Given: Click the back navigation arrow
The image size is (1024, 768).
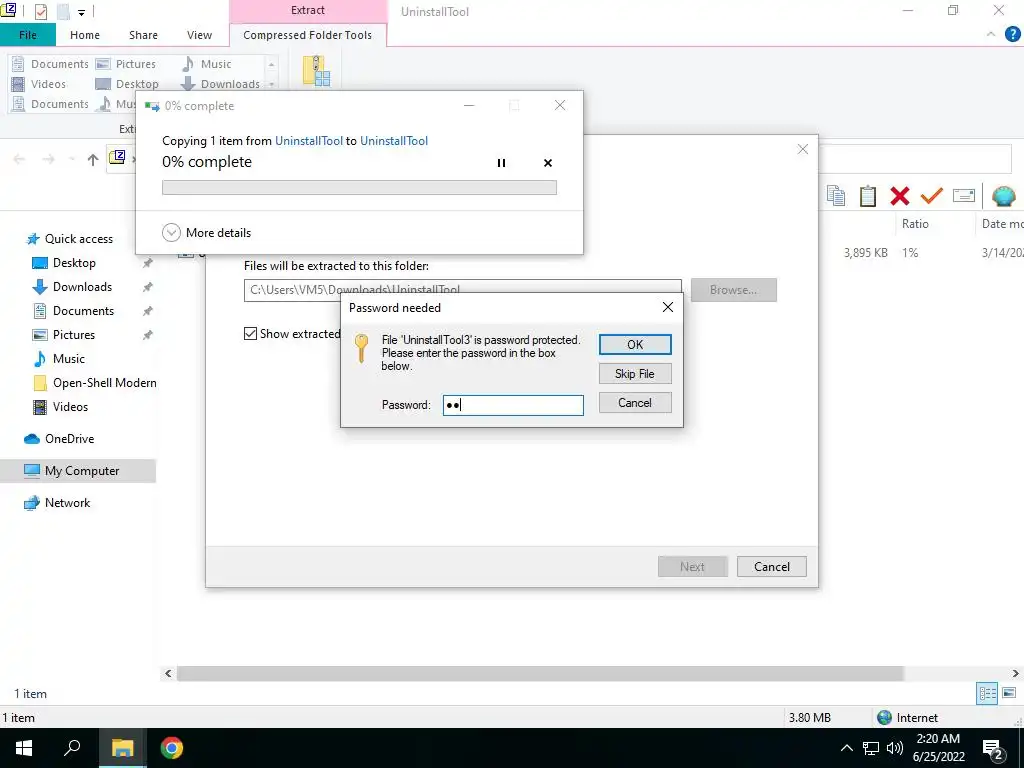Looking at the screenshot, I should pyautogui.click(x=19, y=159).
